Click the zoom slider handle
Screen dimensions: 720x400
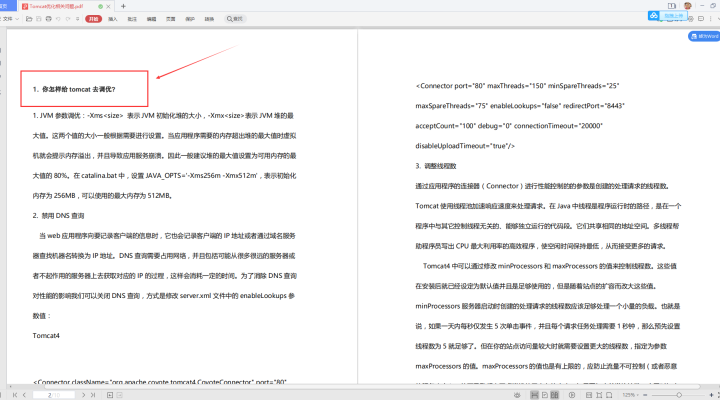(x=679, y=395)
